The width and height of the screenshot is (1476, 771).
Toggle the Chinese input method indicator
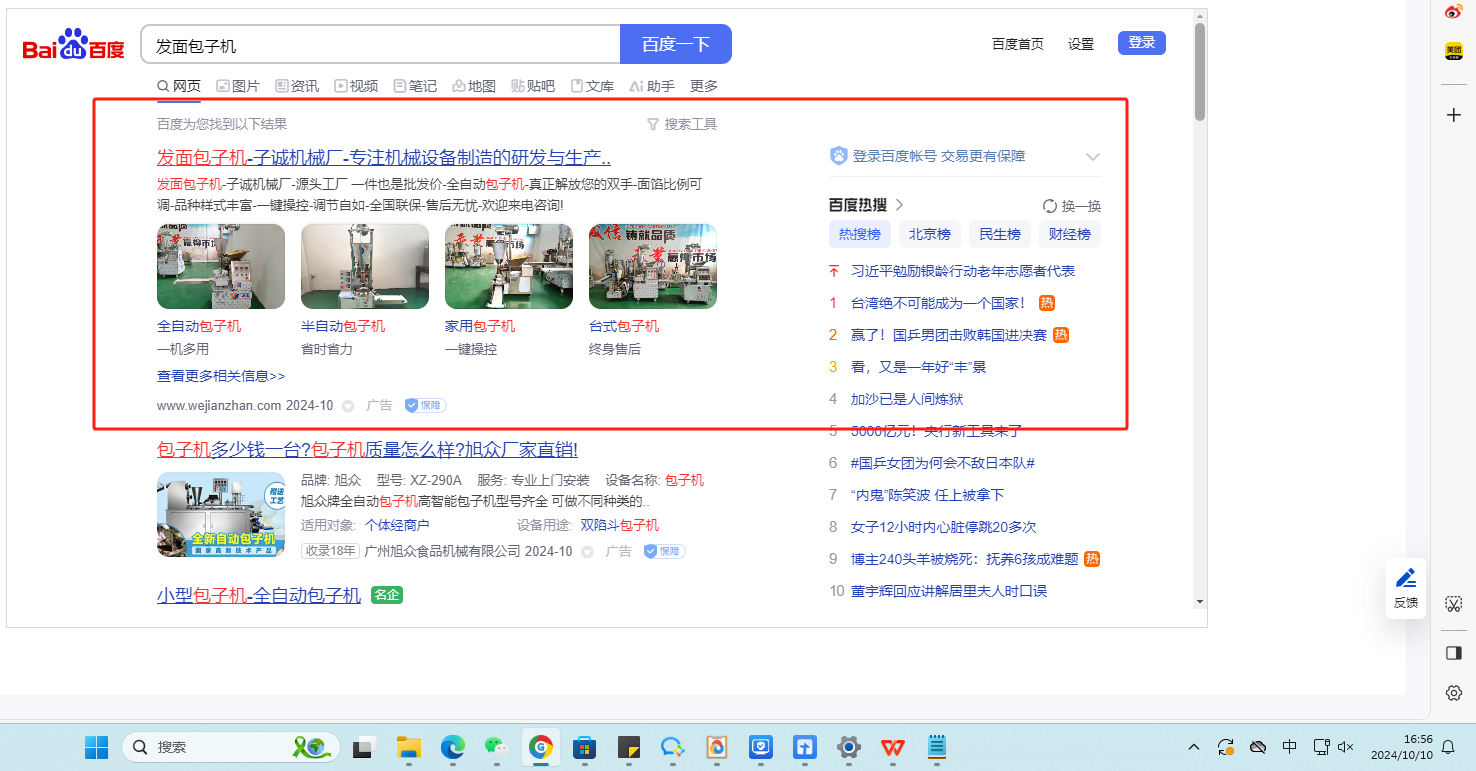(x=1290, y=747)
